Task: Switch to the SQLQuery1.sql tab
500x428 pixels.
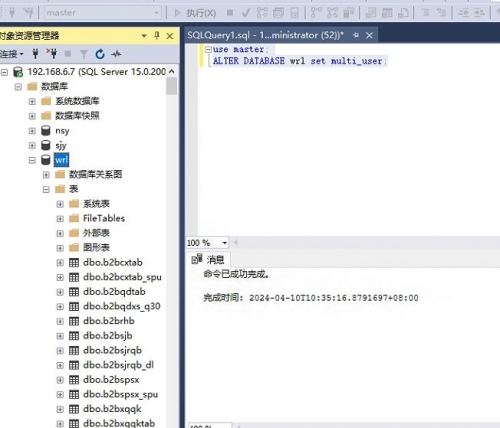Action: pyautogui.click(x=266, y=35)
